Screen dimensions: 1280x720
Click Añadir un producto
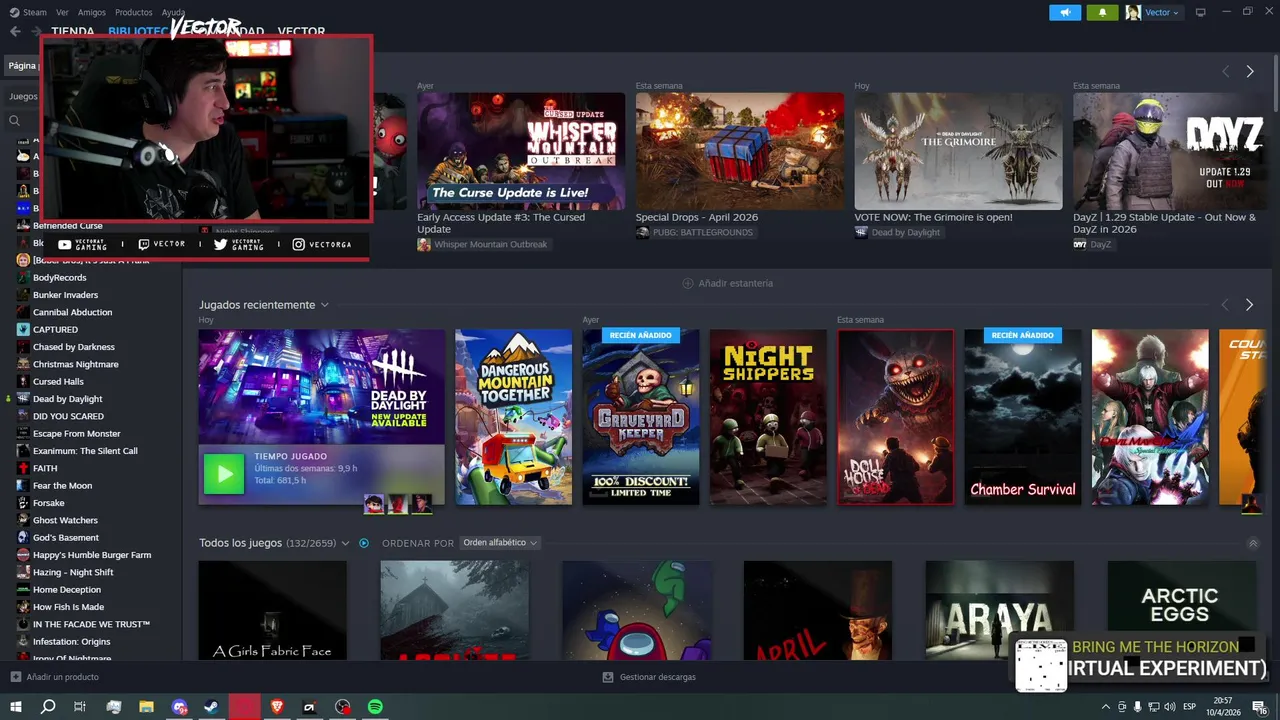click(x=55, y=677)
